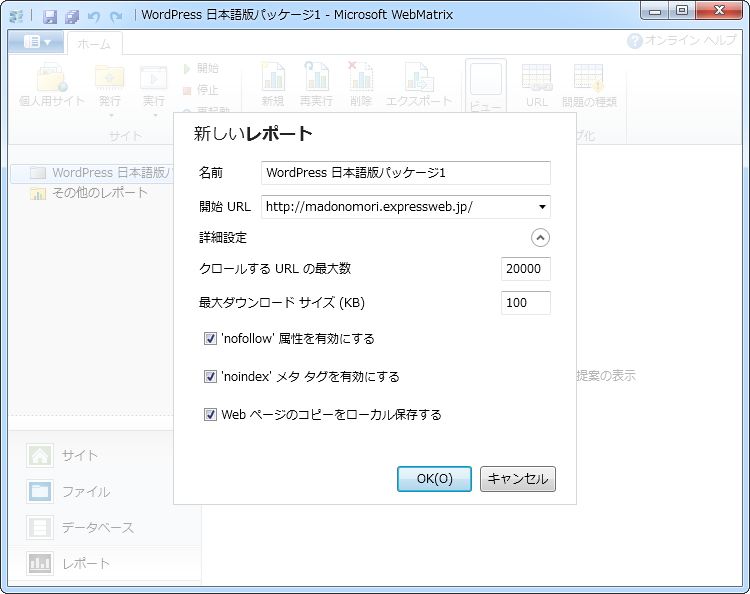The height and width of the screenshot is (594, 750).
Task: Click the キャンセル button
Action: click(x=518, y=479)
